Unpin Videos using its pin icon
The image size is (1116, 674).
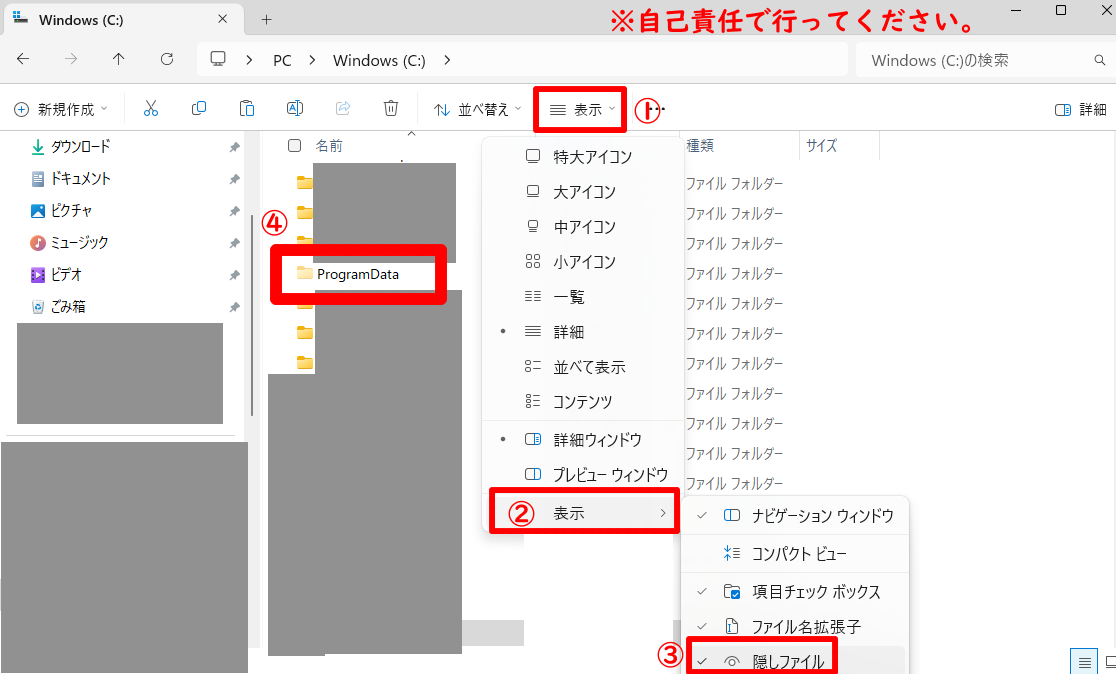point(234,275)
